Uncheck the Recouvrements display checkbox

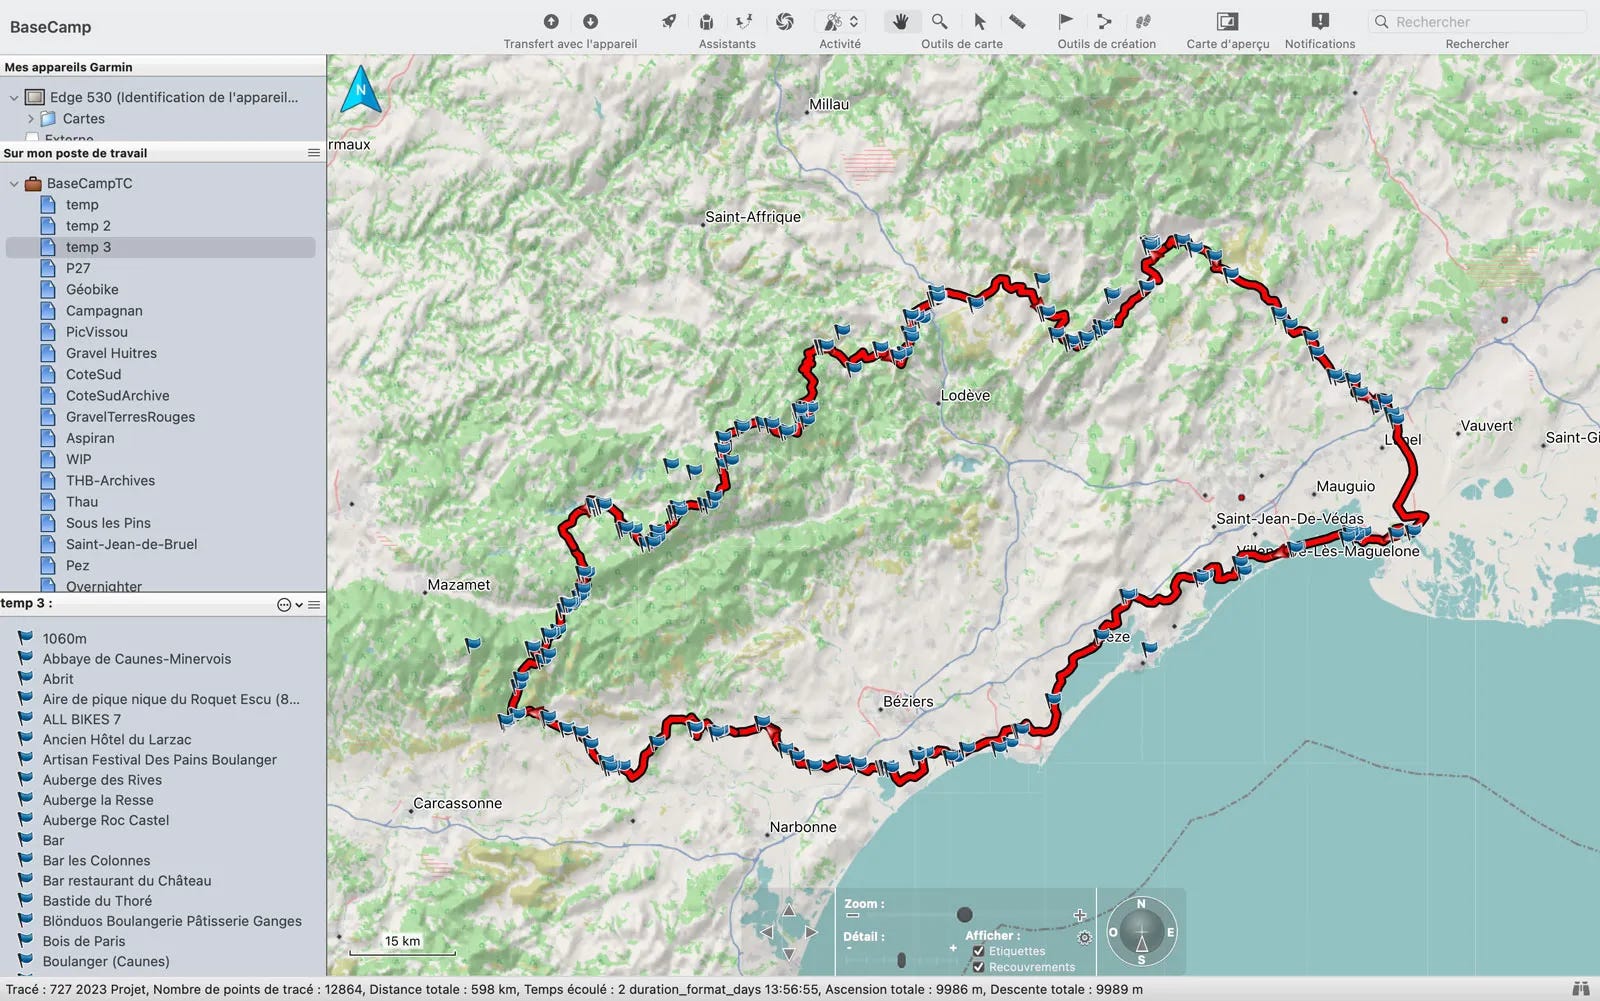(979, 967)
